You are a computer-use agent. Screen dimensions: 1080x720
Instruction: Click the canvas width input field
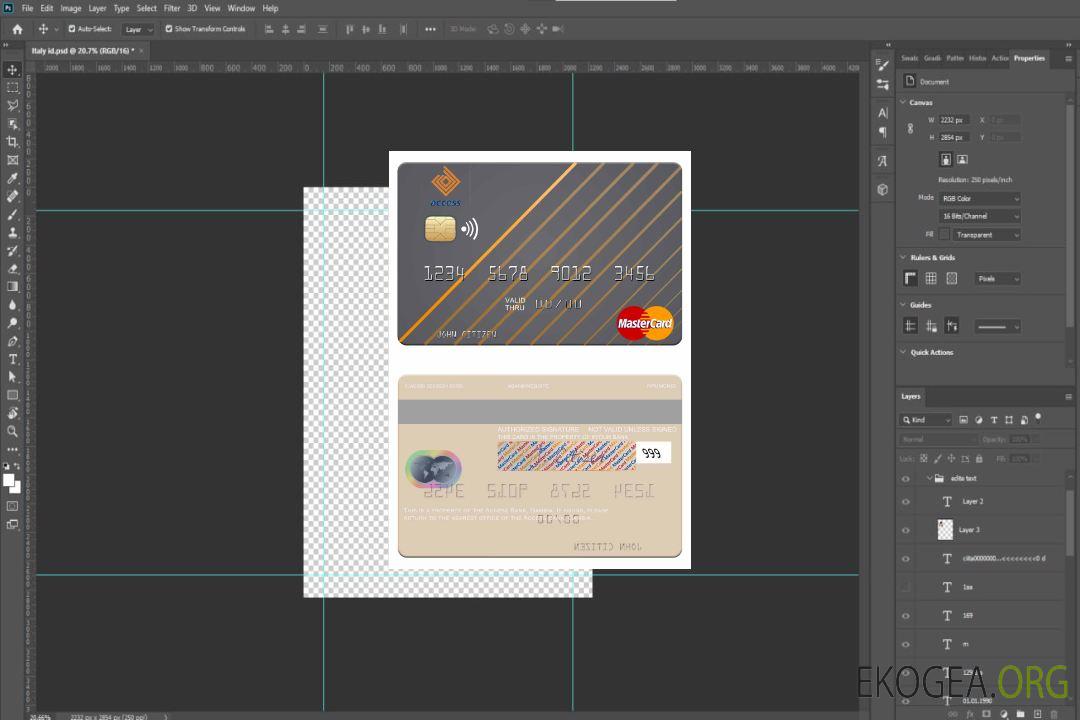pos(954,120)
